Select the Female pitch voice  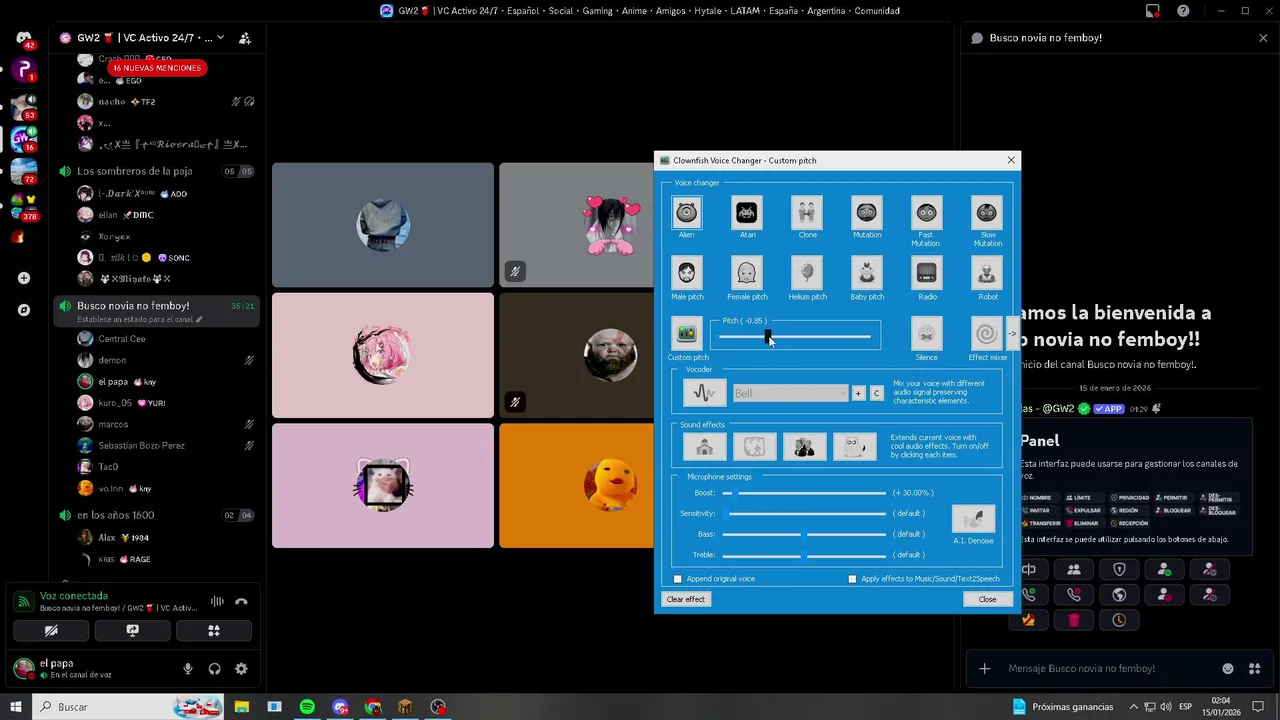tap(747, 272)
